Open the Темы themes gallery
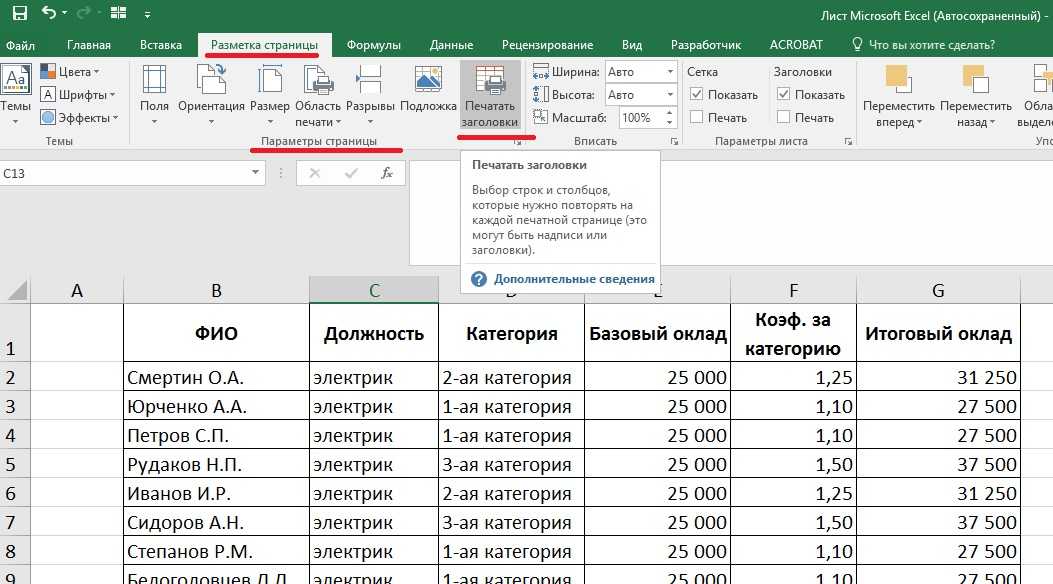Screen dimensions: 1053x584 point(15,94)
